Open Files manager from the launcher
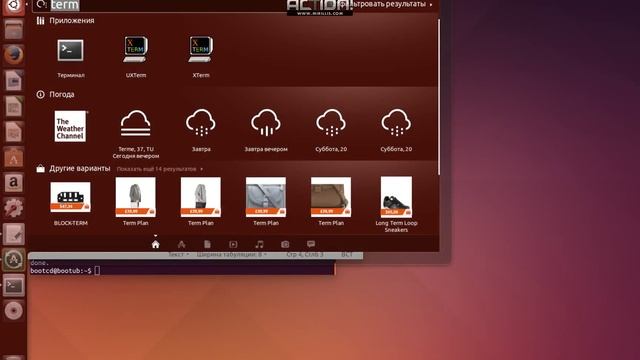 click(13, 29)
